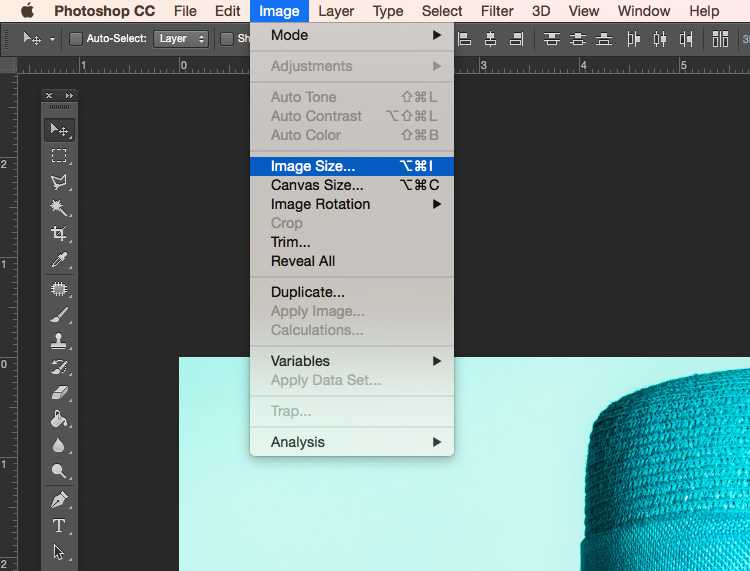Click Align left edges icon
The image size is (750, 571).
tap(464, 39)
